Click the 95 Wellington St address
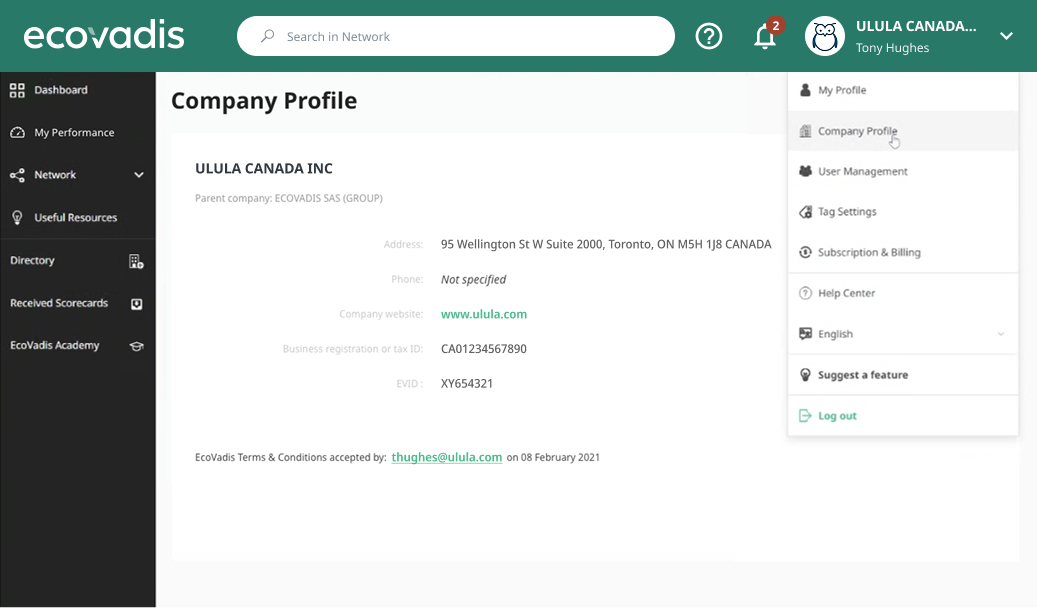The width and height of the screenshot is (1037, 608). (x=606, y=244)
